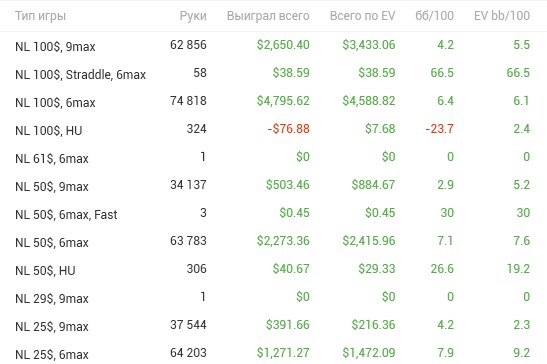Select the NL 25$, 6max row

[x=274, y=352]
